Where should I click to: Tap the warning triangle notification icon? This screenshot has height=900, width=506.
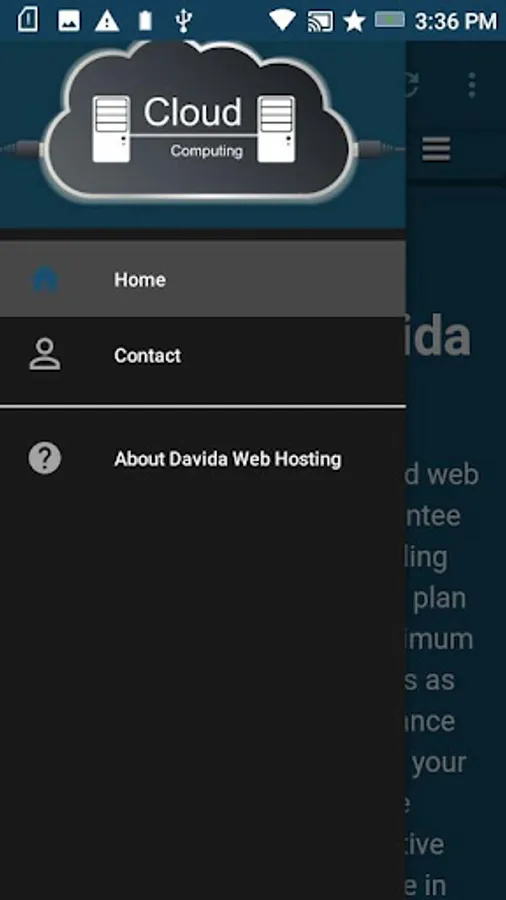[107, 21]
